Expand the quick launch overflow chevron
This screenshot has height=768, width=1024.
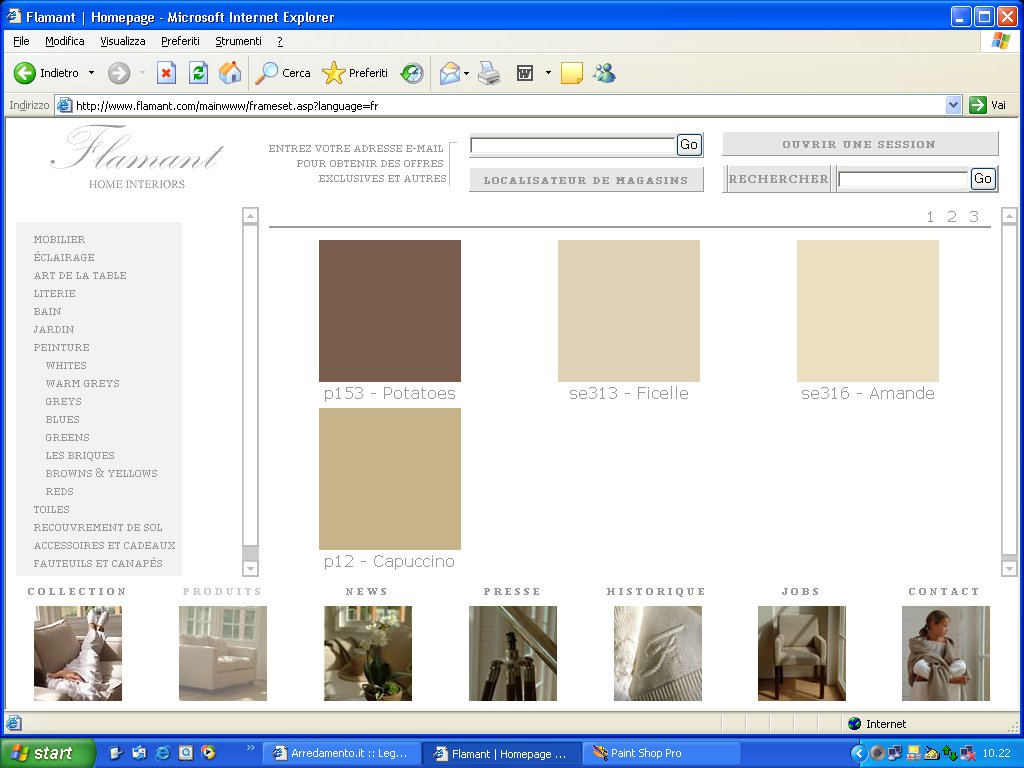pos(251,748)
